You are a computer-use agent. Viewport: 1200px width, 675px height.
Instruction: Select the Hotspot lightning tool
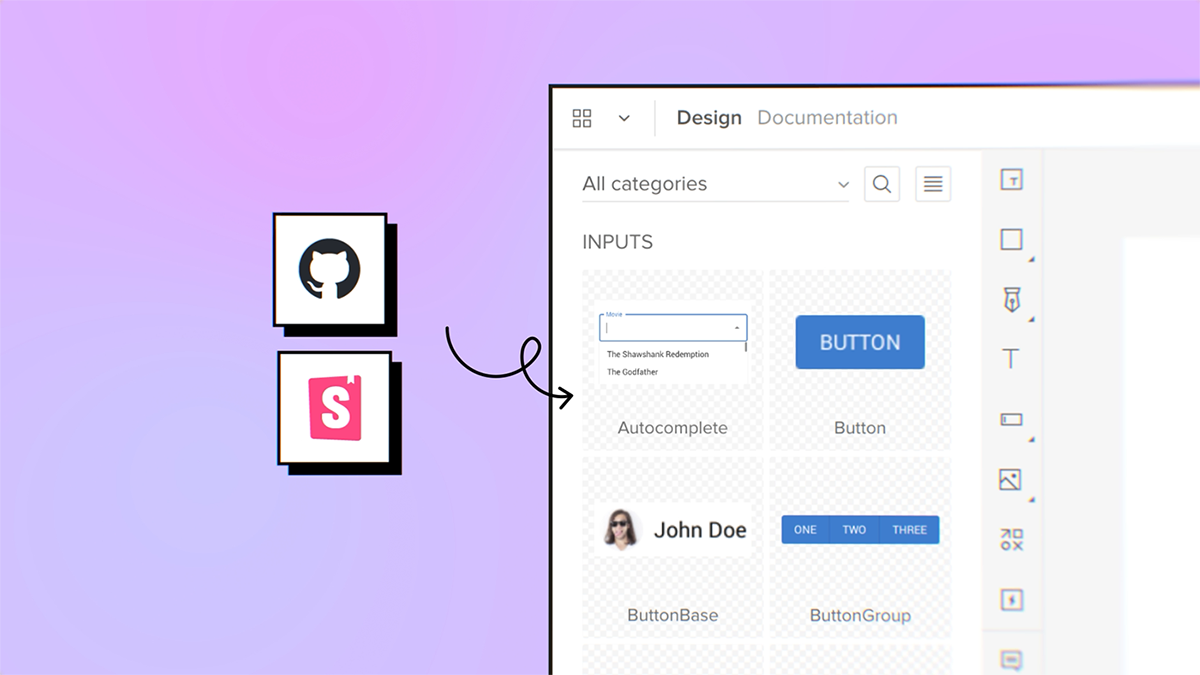tap(1011, 600)
